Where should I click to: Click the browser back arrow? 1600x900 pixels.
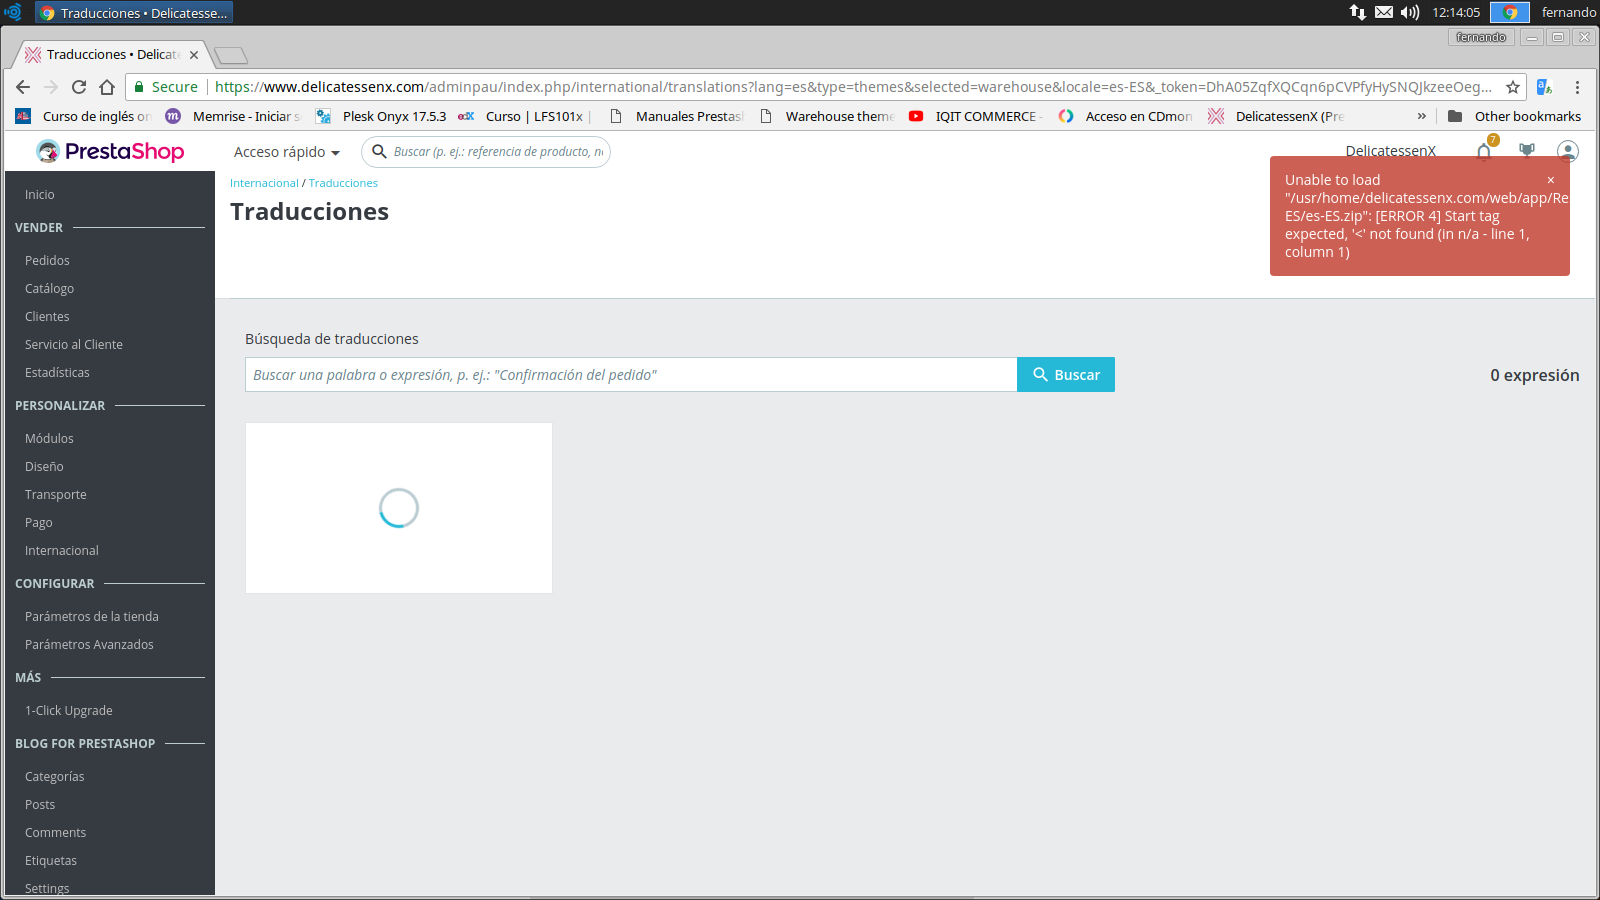(23, 87)
